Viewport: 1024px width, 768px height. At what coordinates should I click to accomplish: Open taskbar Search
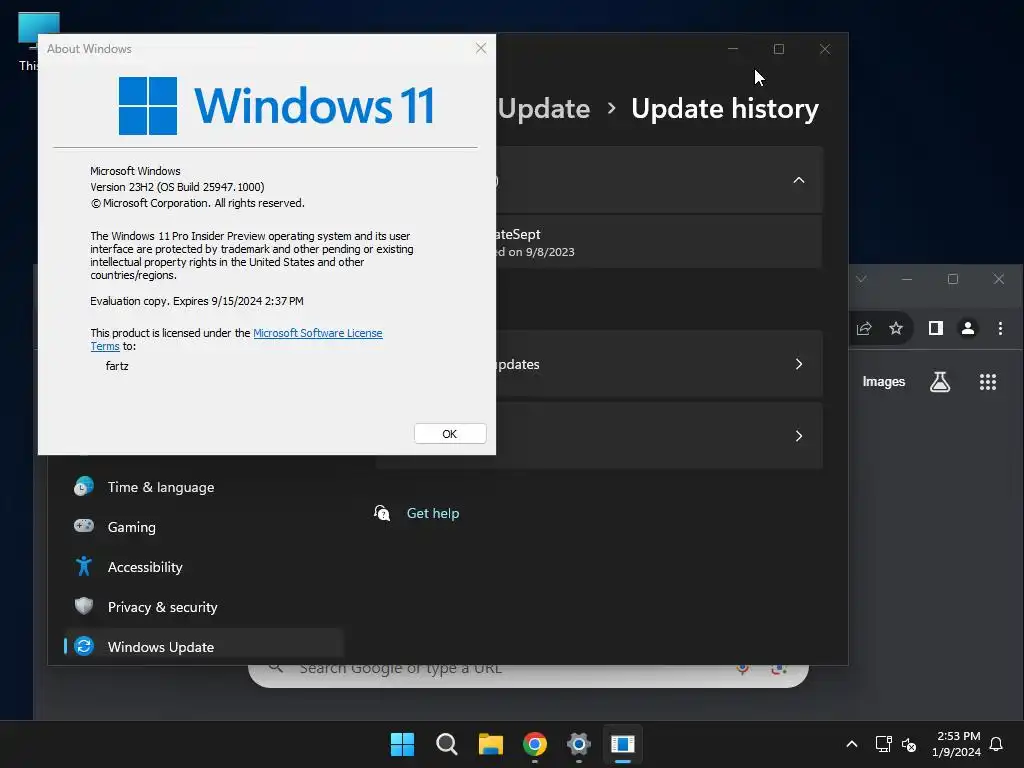click(447, 744)
